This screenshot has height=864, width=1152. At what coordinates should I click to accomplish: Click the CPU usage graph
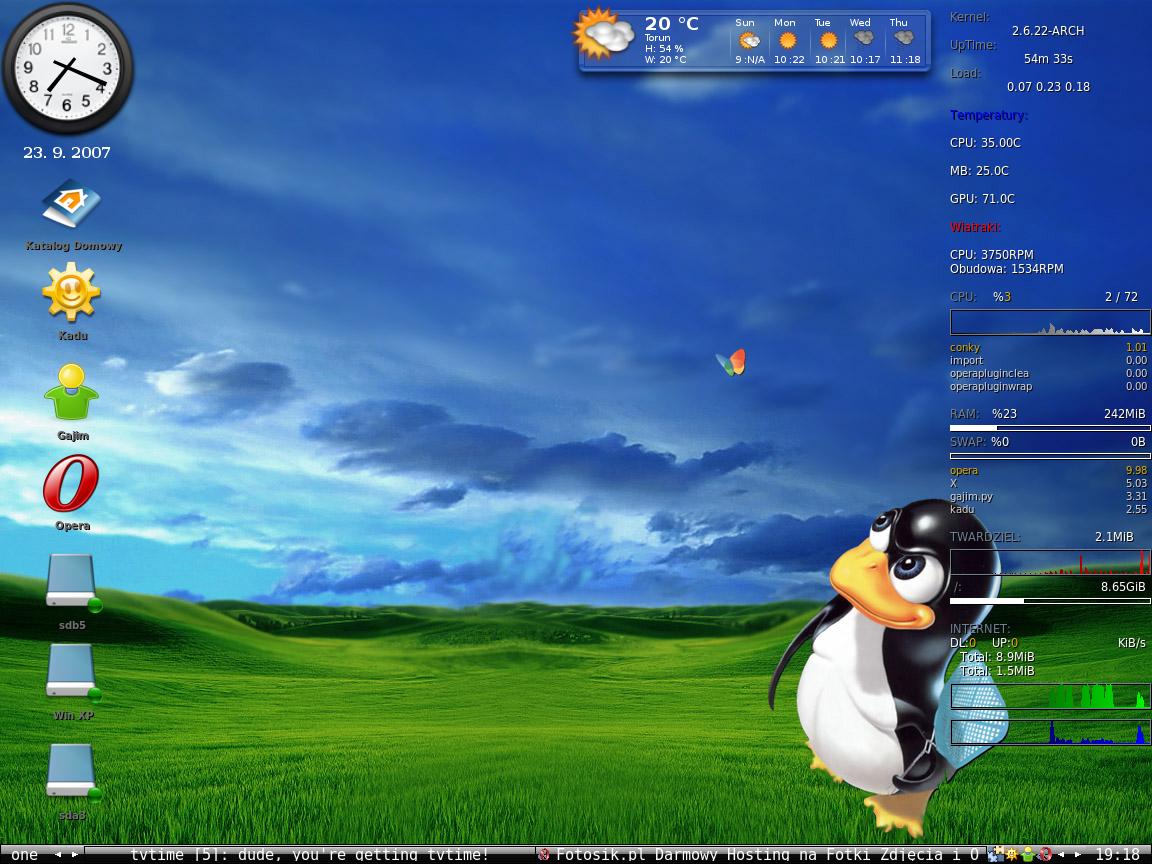[1050, 323]
